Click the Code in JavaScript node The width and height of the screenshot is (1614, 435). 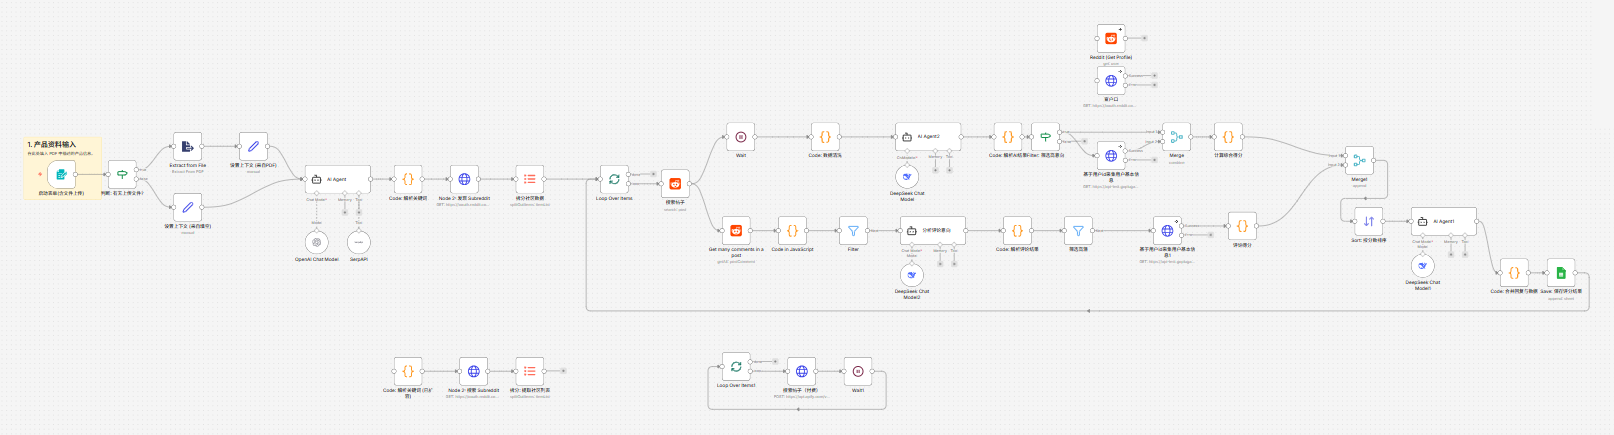(x=792, y=230)
